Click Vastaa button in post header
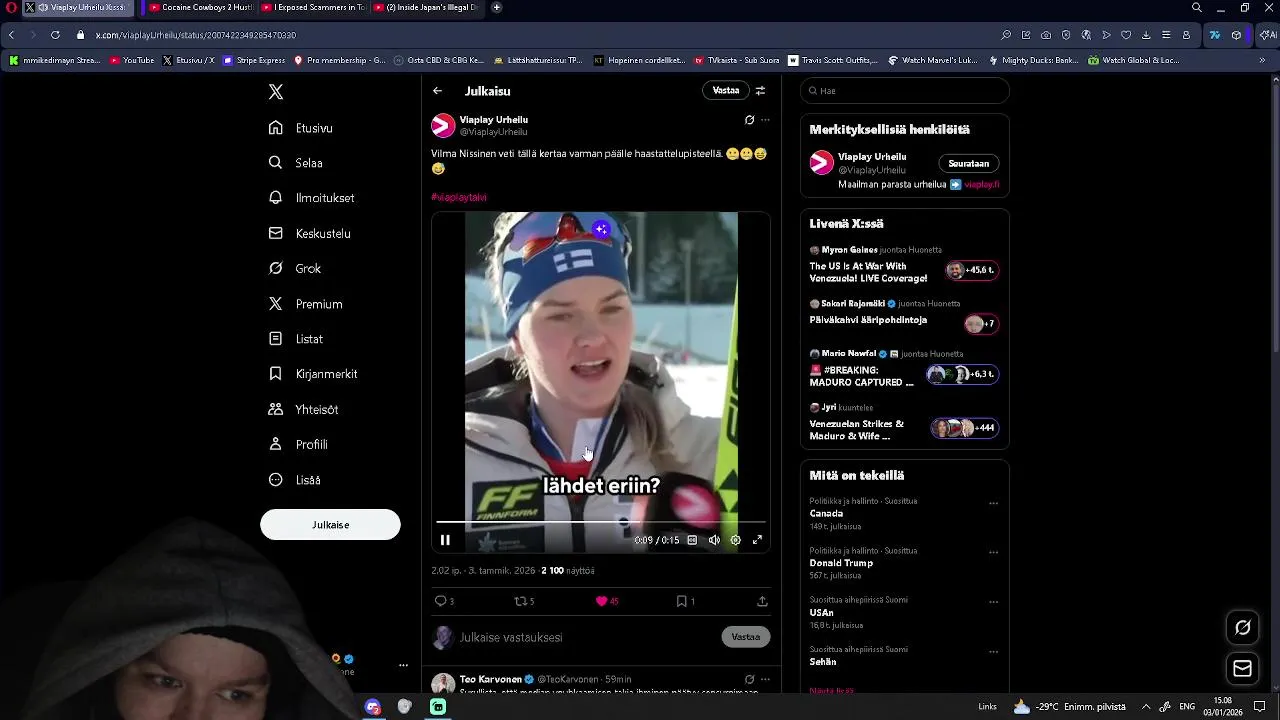This screenshot has width=1280, height=720. (x=726, y=90)
